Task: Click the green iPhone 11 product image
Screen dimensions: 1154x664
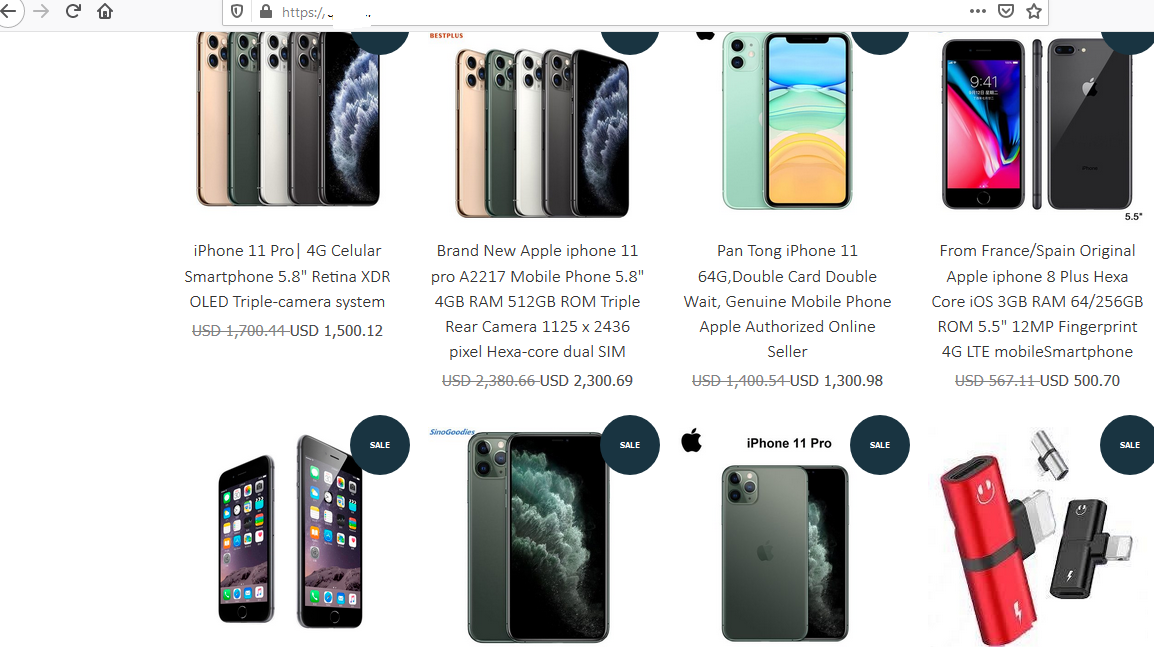Action: [x=787, y=121]
